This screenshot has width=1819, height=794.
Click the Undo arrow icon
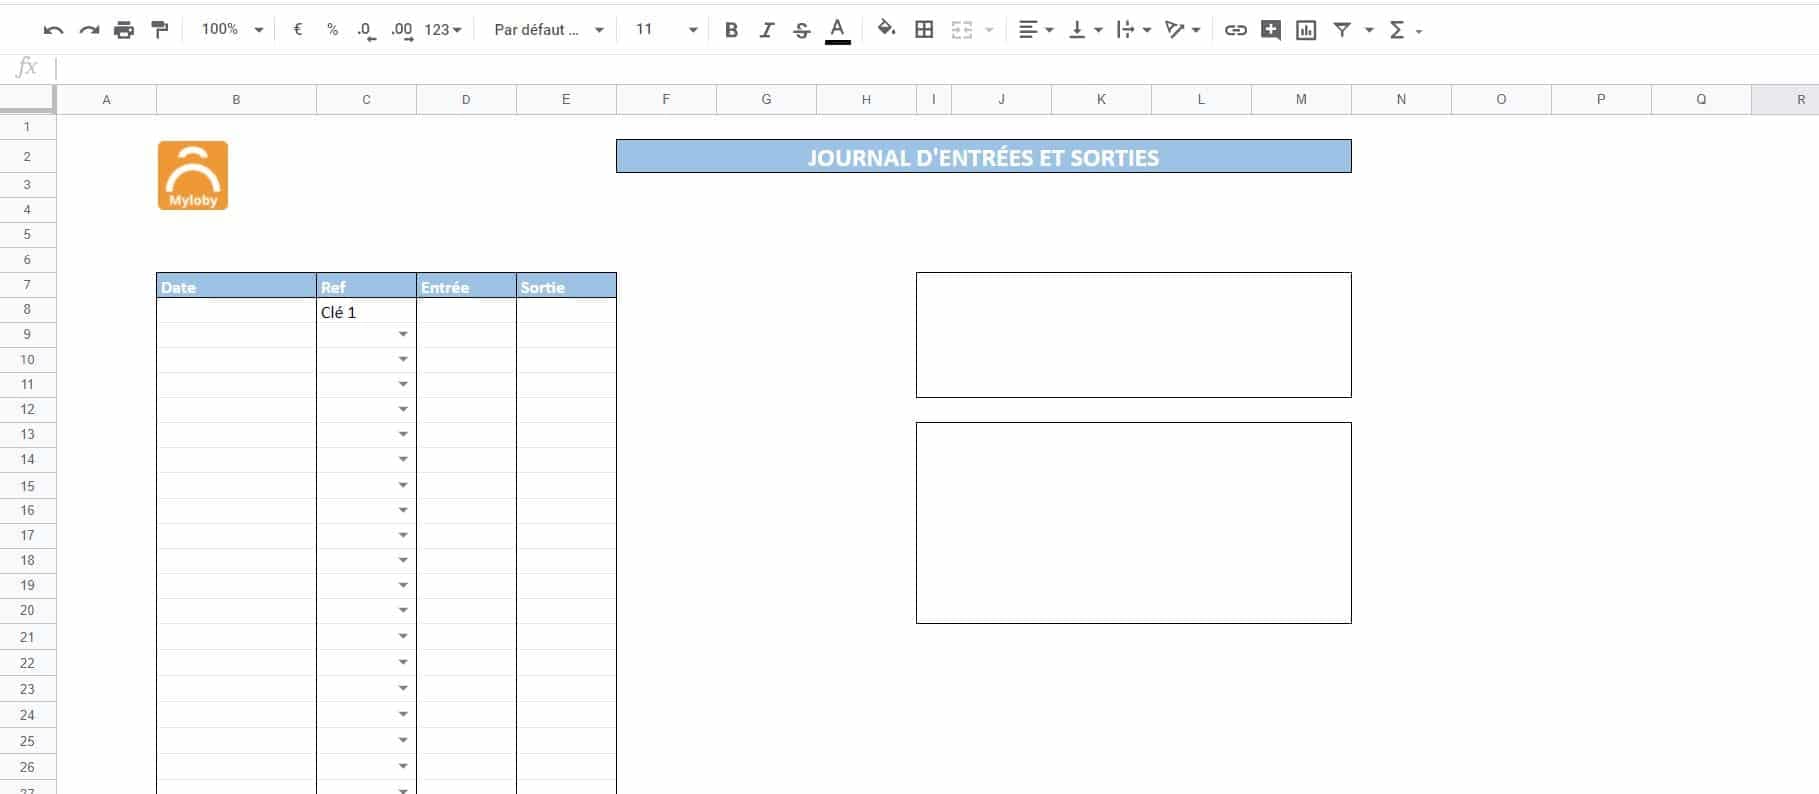[x=53, y=30]
